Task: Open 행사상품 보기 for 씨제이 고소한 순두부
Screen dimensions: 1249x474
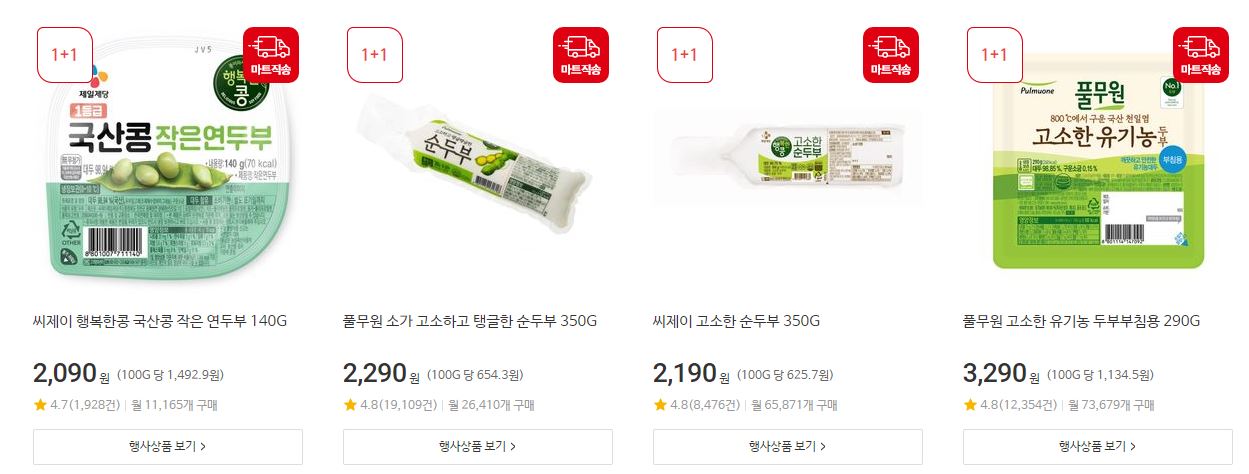Action: click(788, 446)
